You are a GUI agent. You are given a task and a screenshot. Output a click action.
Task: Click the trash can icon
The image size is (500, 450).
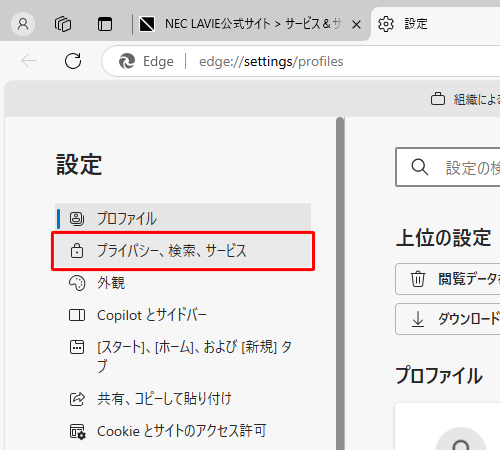click(418, 279)
